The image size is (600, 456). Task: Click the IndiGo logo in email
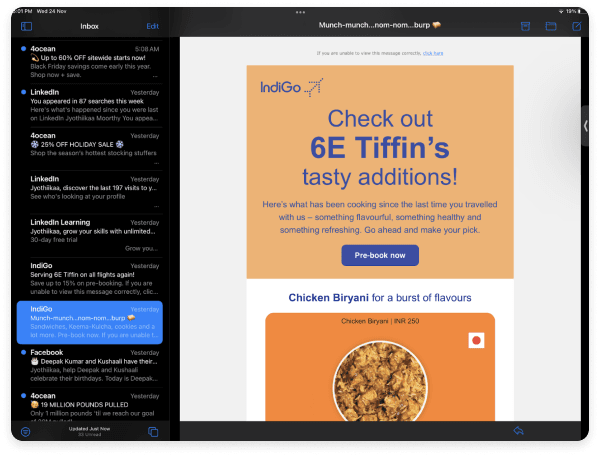click(x=292, y=87)
